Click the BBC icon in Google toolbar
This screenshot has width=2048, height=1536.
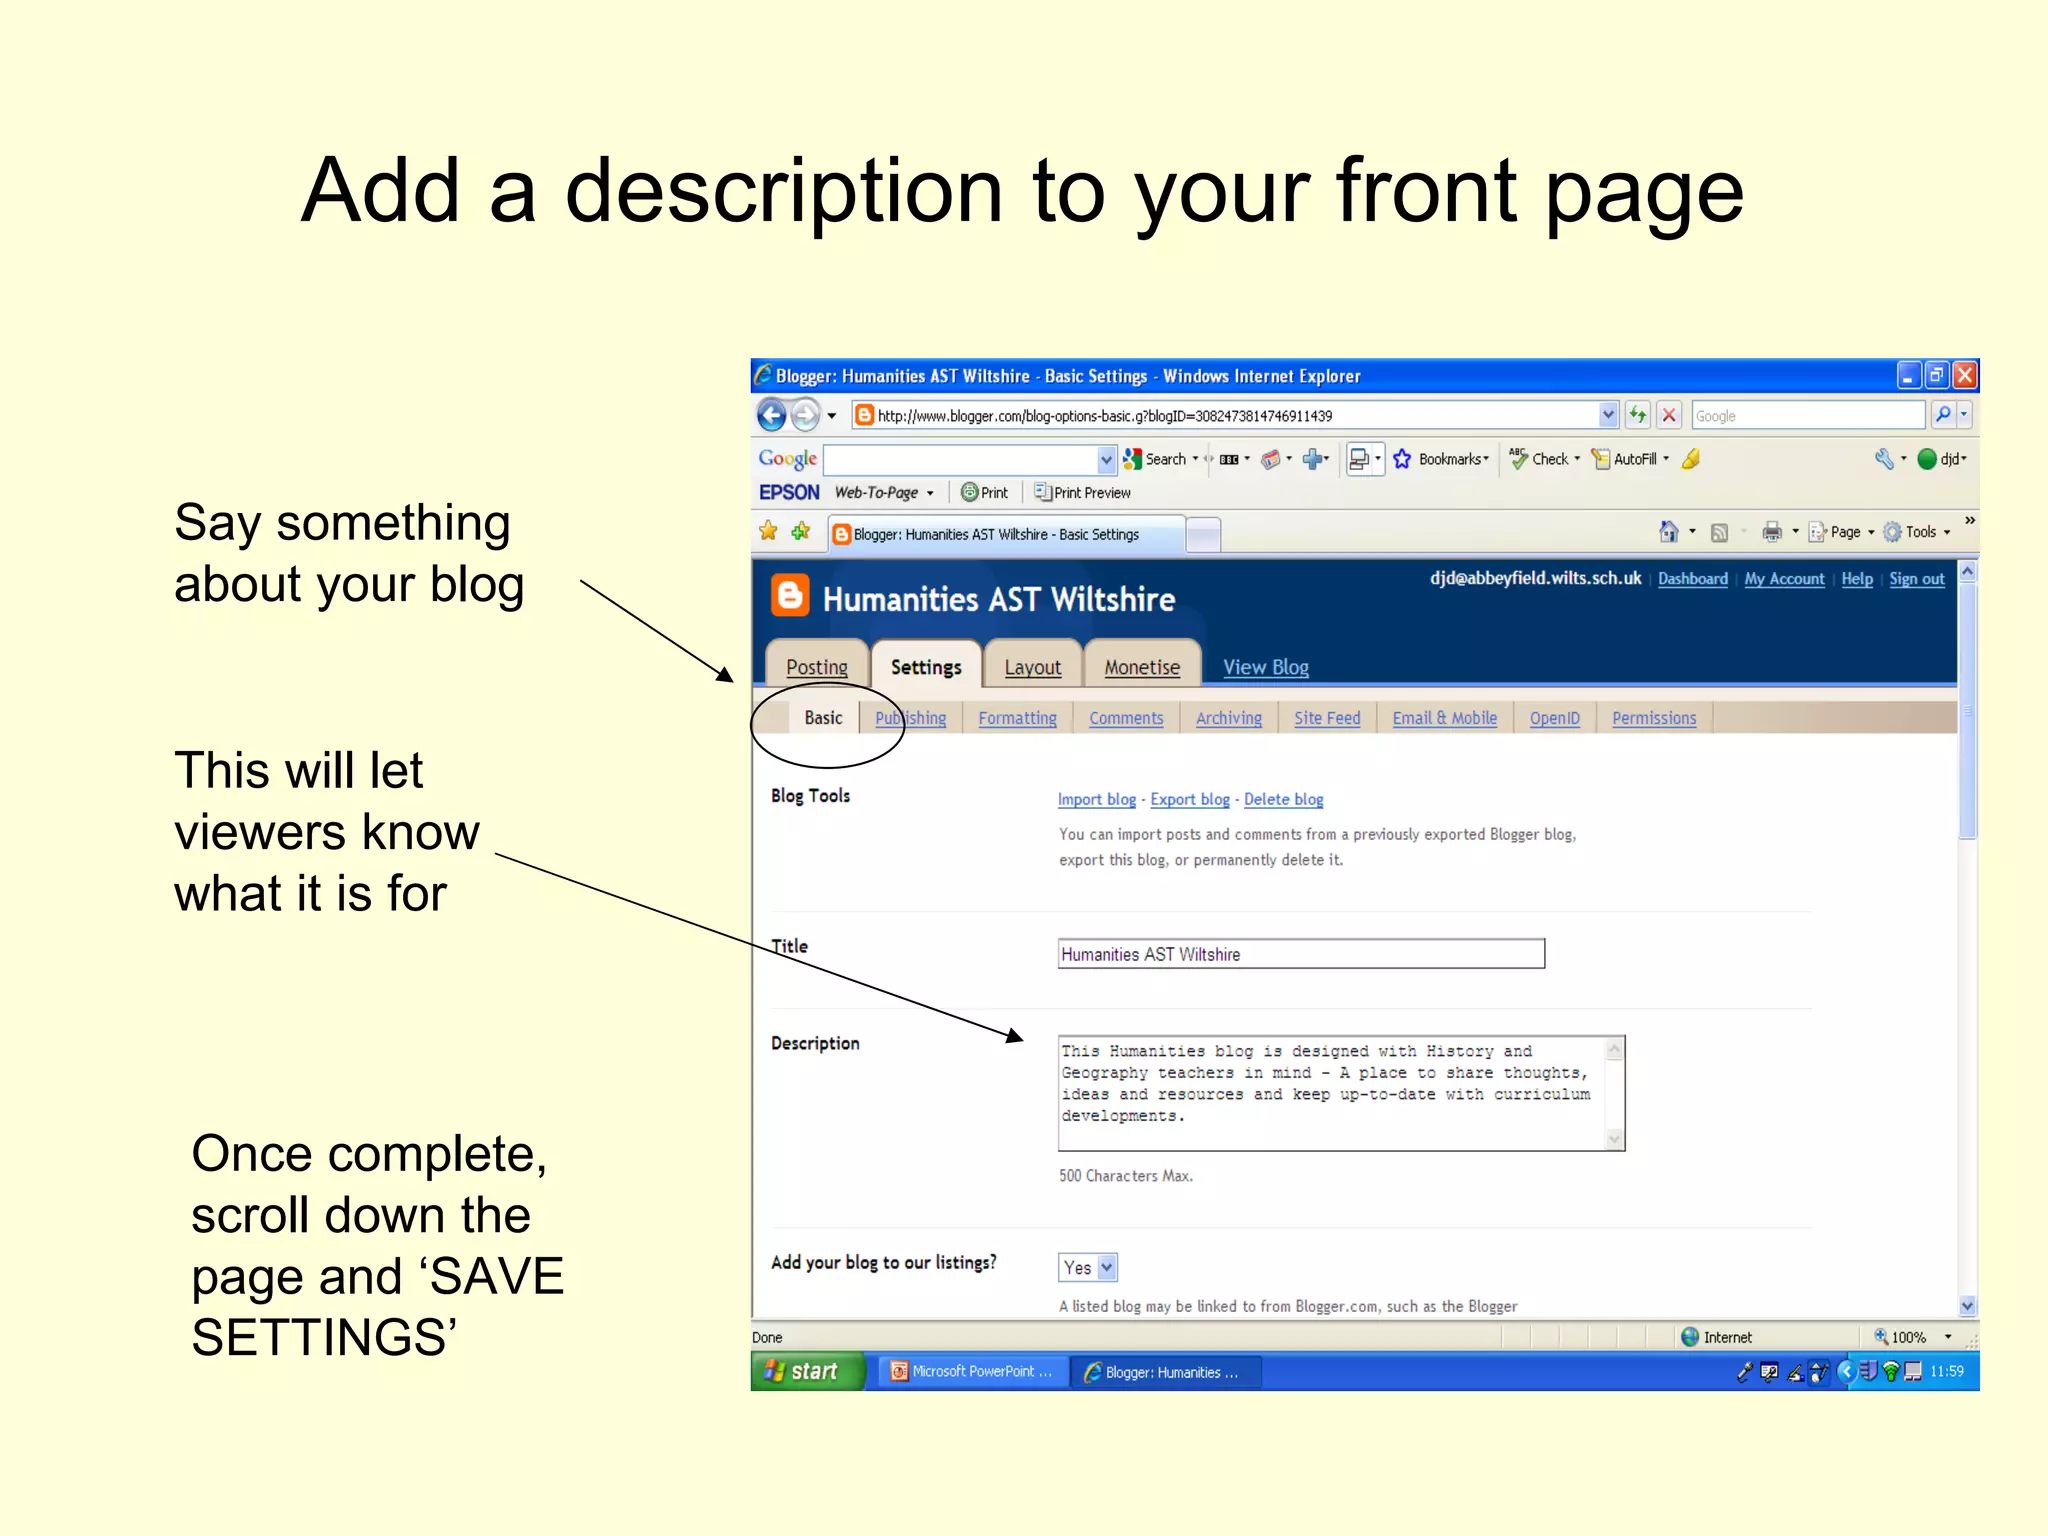1229,459
